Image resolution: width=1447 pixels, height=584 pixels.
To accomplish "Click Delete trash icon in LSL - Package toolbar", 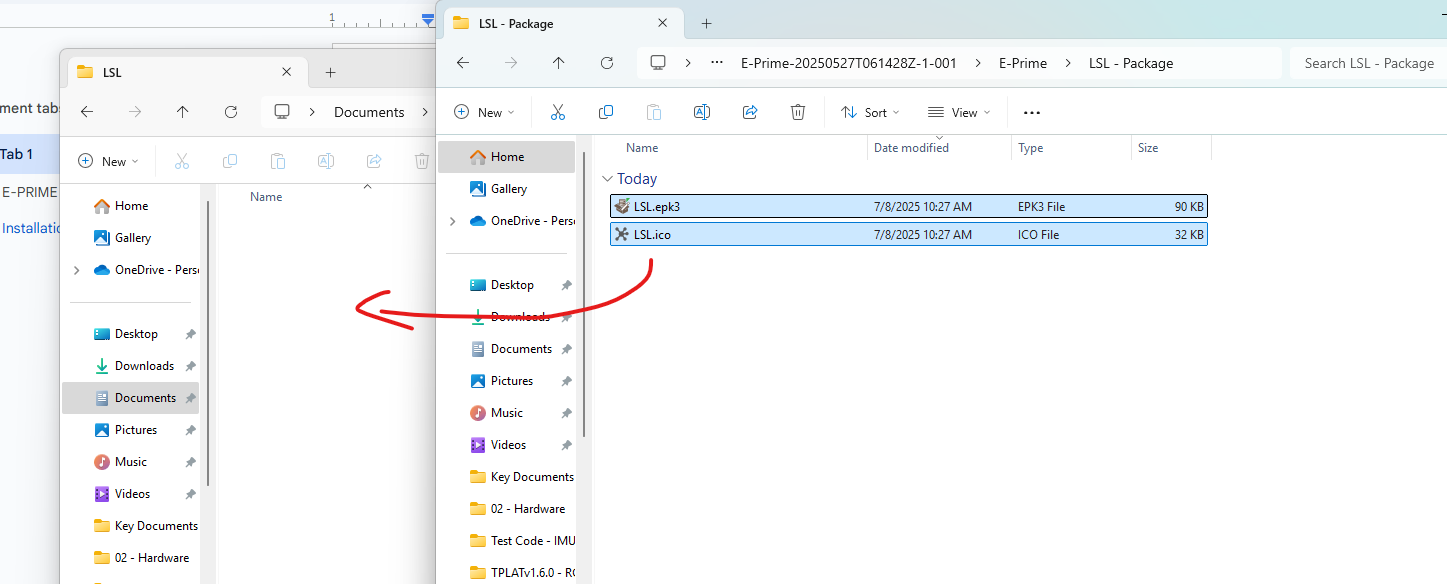I will coord(798,112).
